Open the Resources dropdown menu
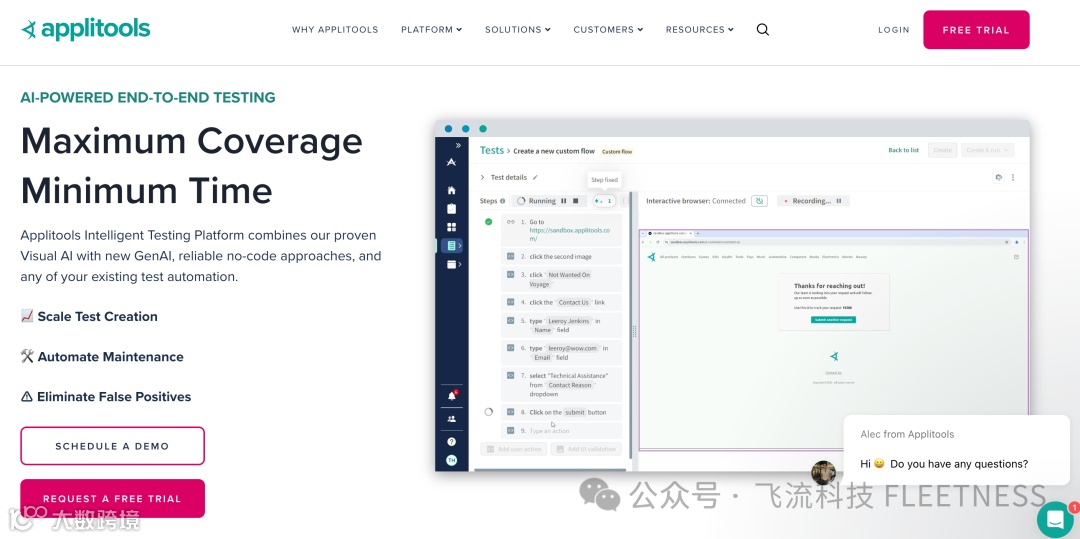This screenshot has height=539, width=1080. (x=700, y=30)
